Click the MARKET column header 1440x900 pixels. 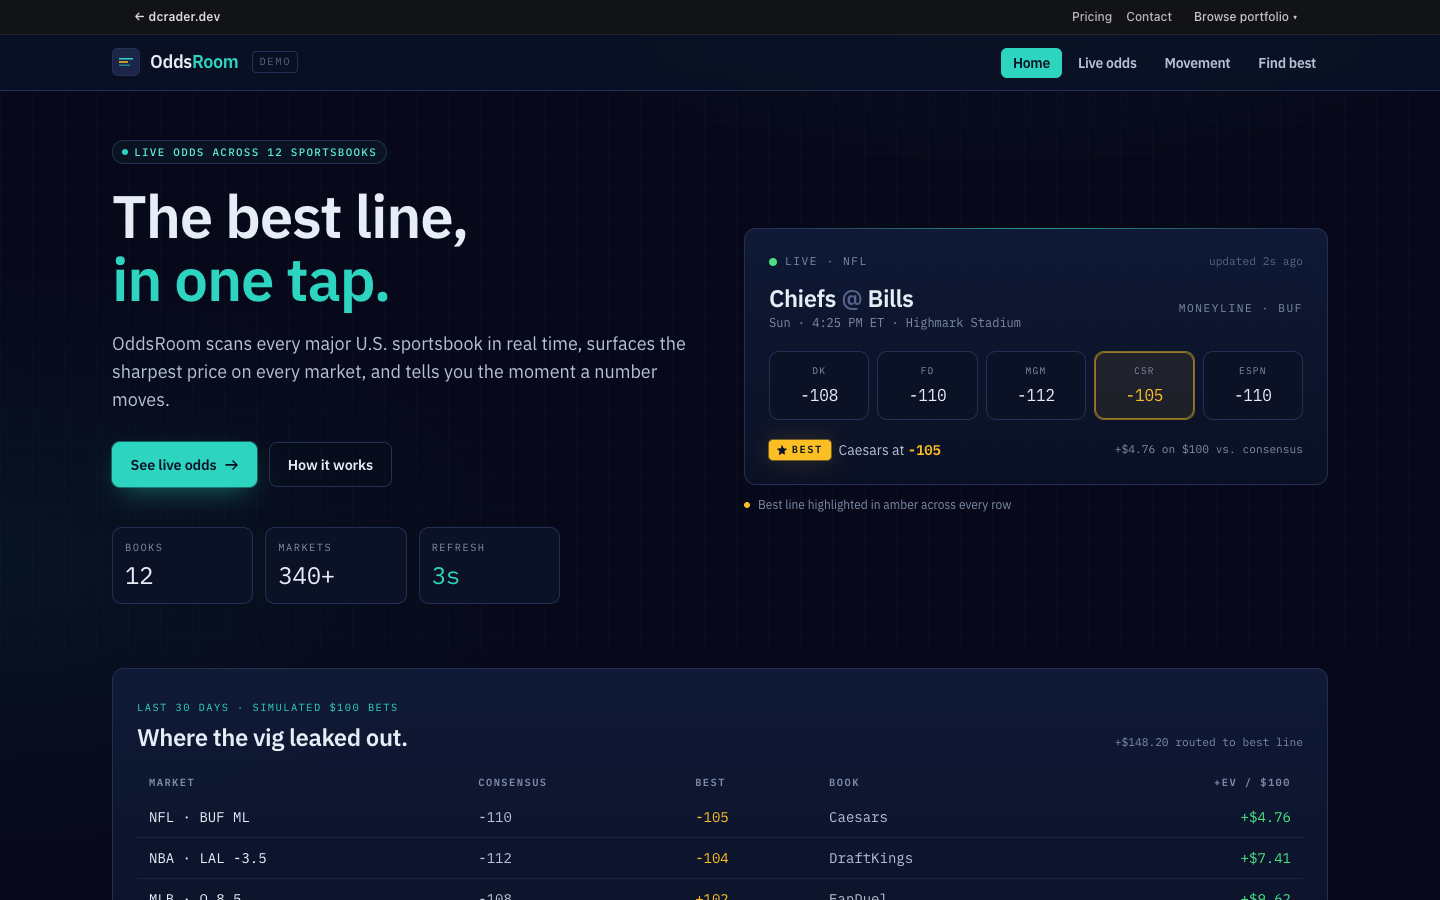click(x=172, y=783)
